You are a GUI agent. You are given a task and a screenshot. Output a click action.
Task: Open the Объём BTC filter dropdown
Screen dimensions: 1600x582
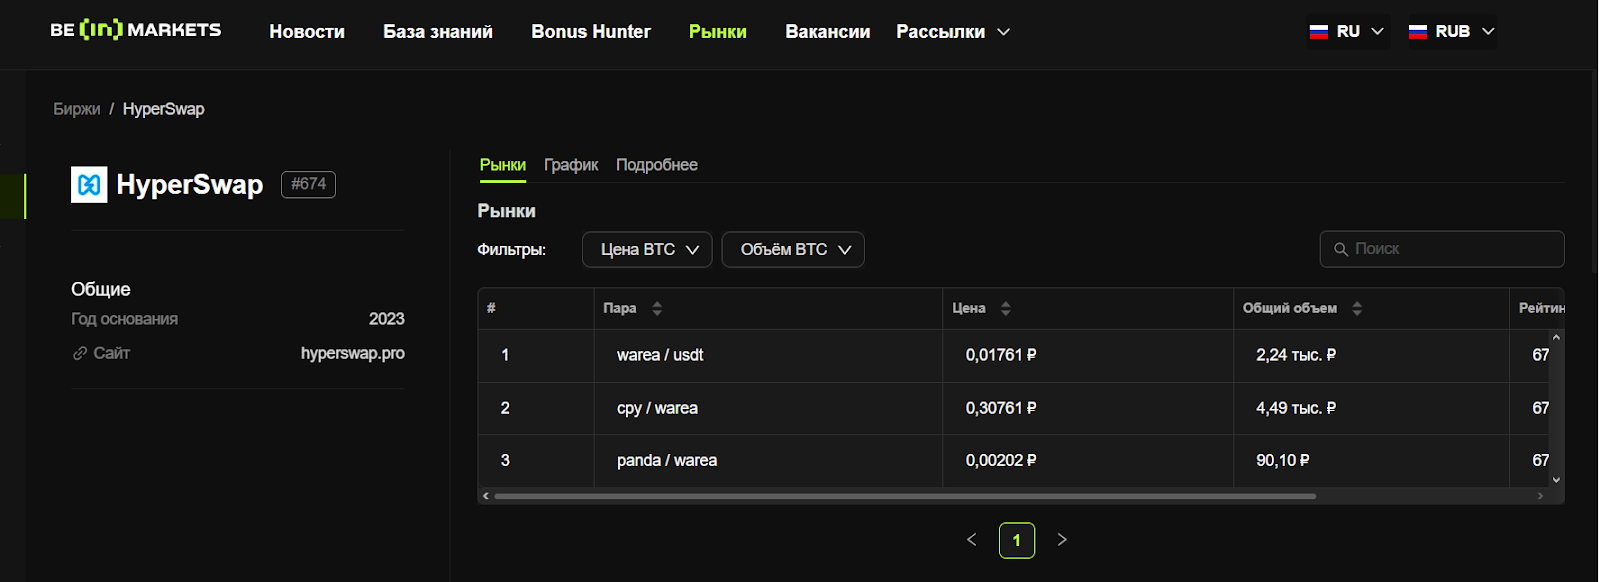coord(793,250)
